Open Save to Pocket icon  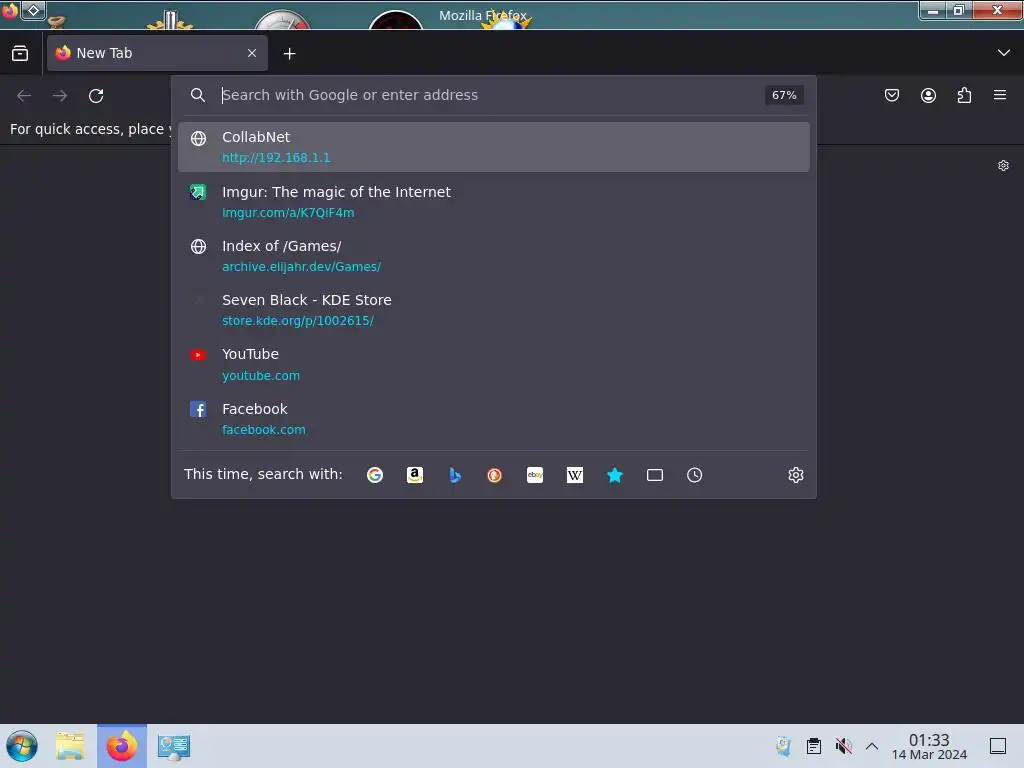click(x=891, y=95)
